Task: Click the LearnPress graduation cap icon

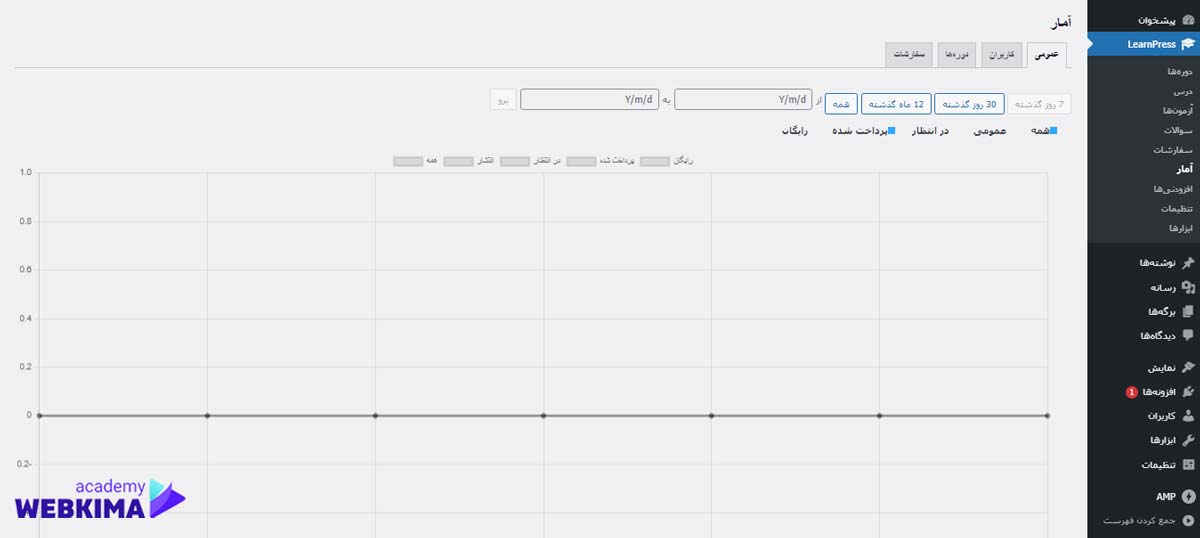Action: point(1187,44)
